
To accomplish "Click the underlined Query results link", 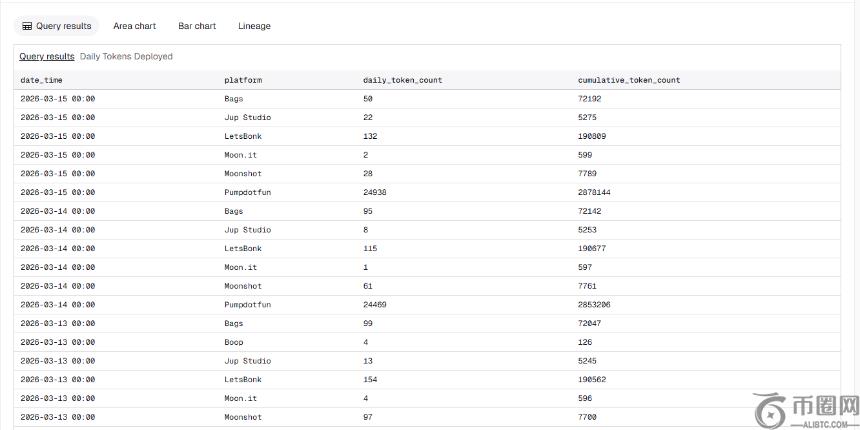I will click(x=46, y=57).
